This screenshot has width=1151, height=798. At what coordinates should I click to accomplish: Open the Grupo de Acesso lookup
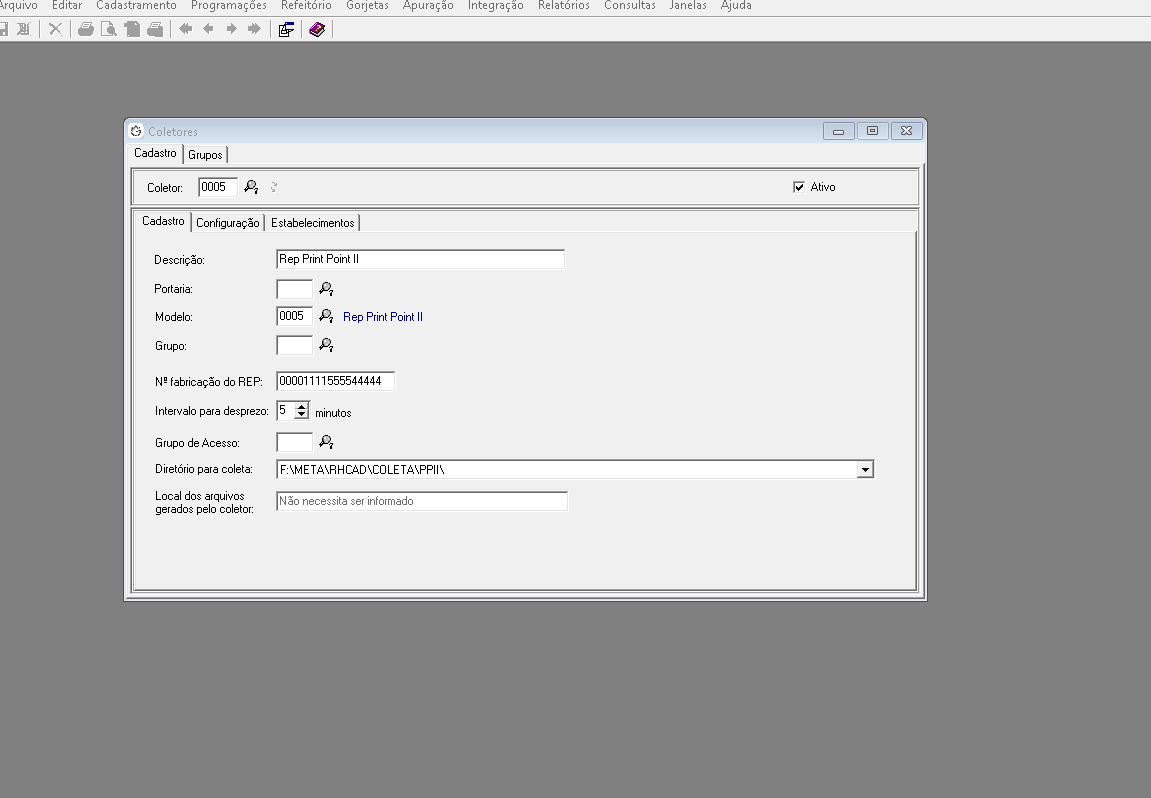click(326, 441)
